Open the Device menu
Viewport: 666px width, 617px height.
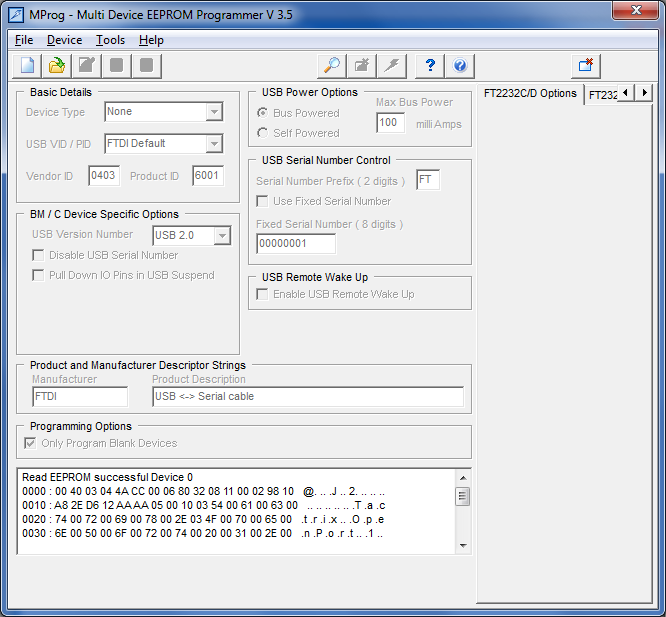(64, 40)
